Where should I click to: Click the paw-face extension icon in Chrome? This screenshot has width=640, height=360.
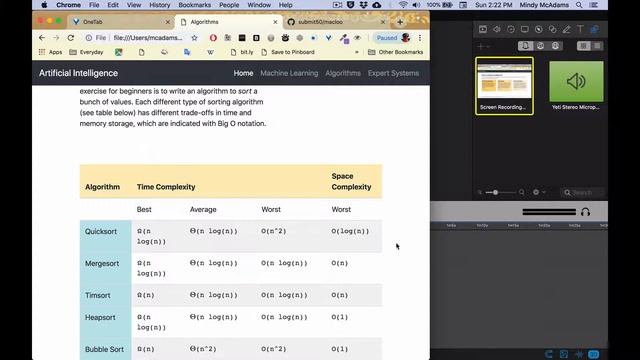[285, 38]
